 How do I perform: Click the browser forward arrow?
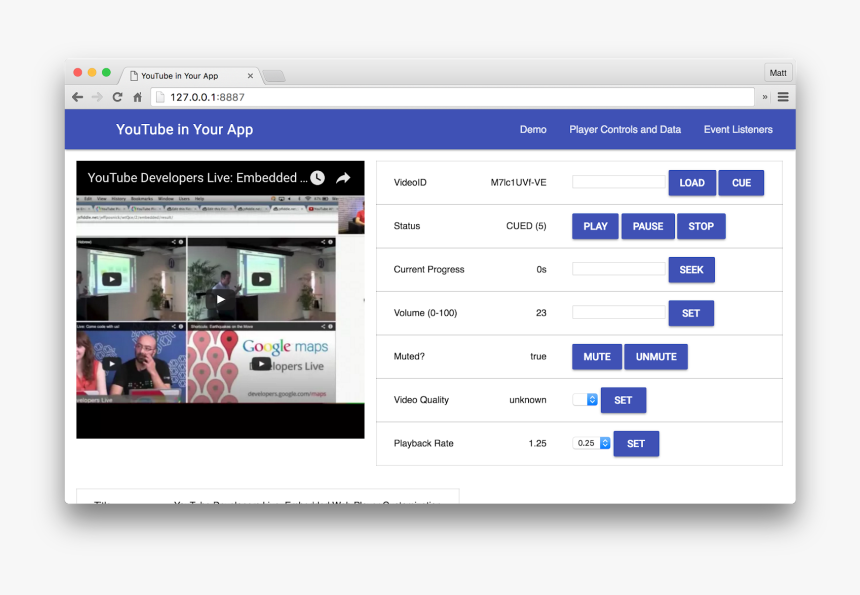(x=97, y=97)
